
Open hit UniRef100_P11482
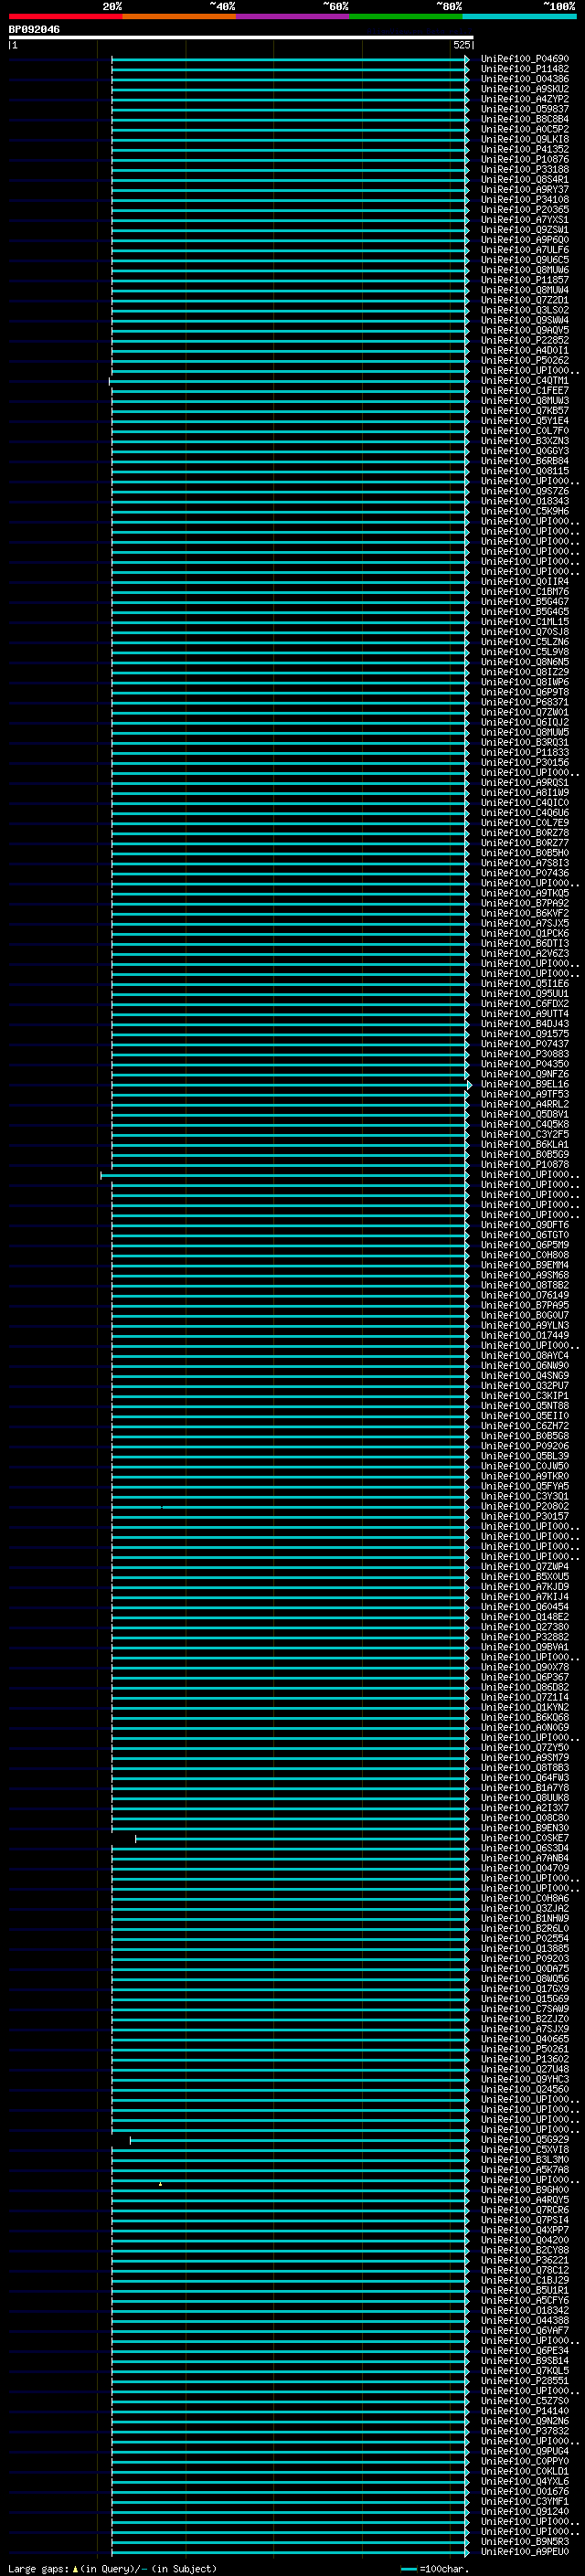tap(525, 69)
